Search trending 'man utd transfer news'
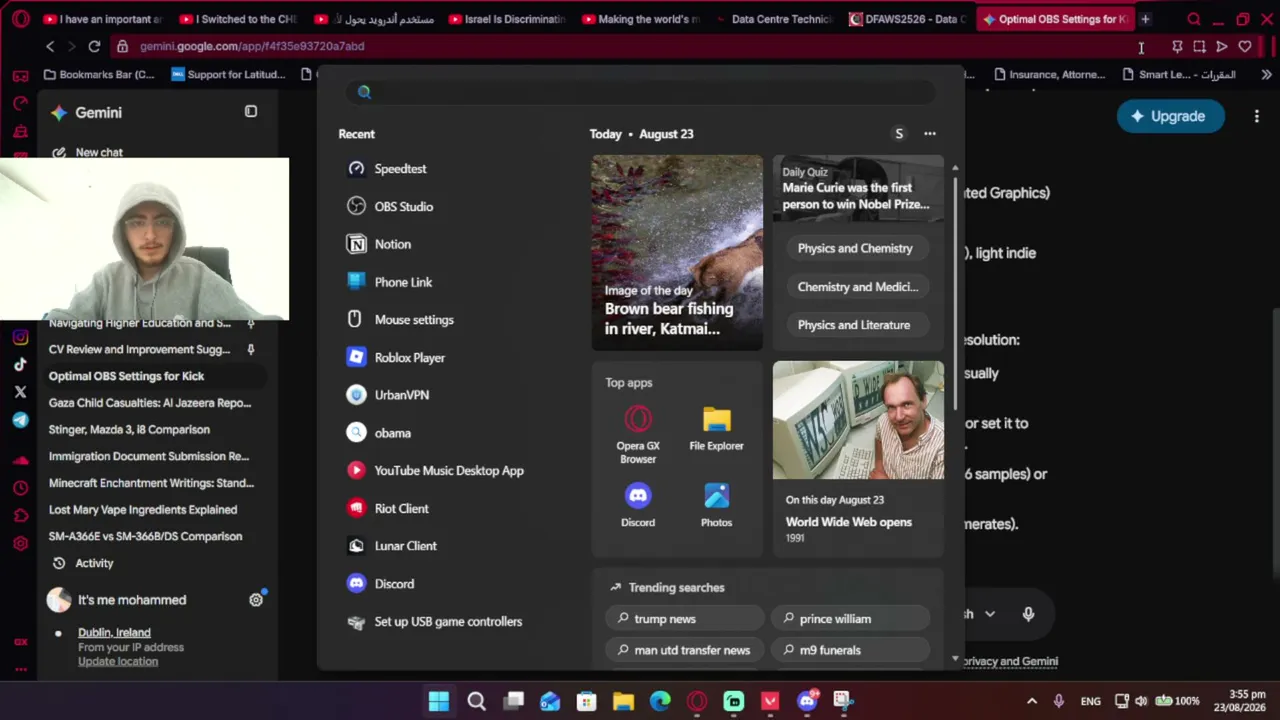This screenshot has width=1280, height=720. click(x=684, y=650)
